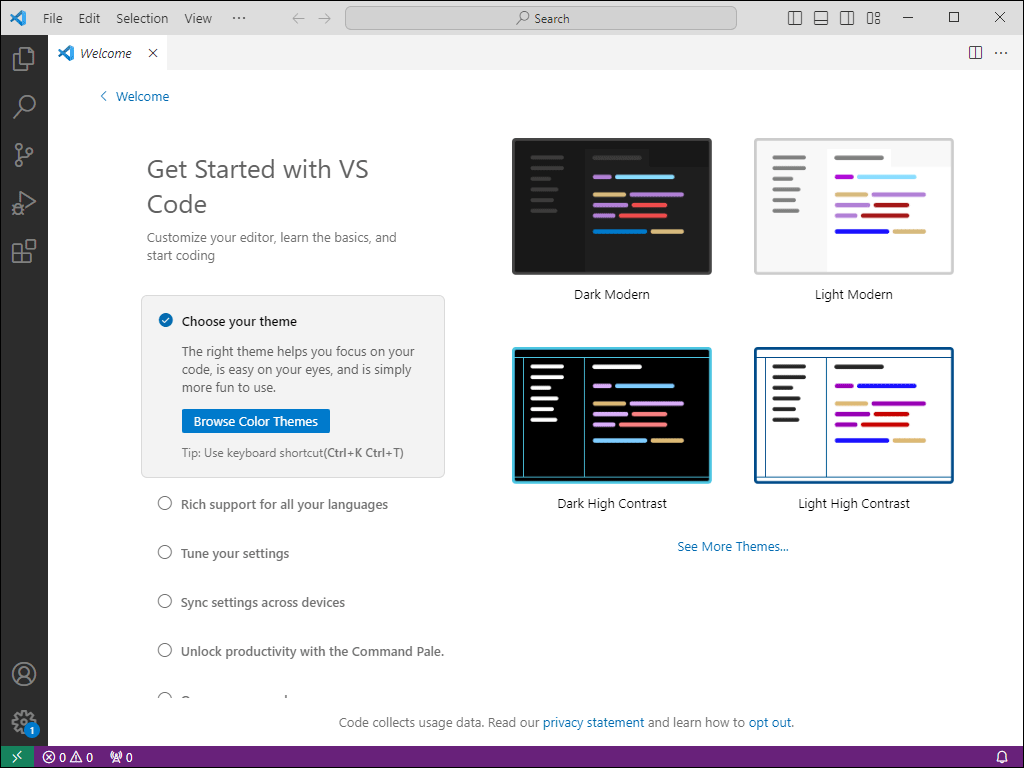Show errors and warnings in status bar
Viewport: 1024px width, 768px height.
pos(68,758)
